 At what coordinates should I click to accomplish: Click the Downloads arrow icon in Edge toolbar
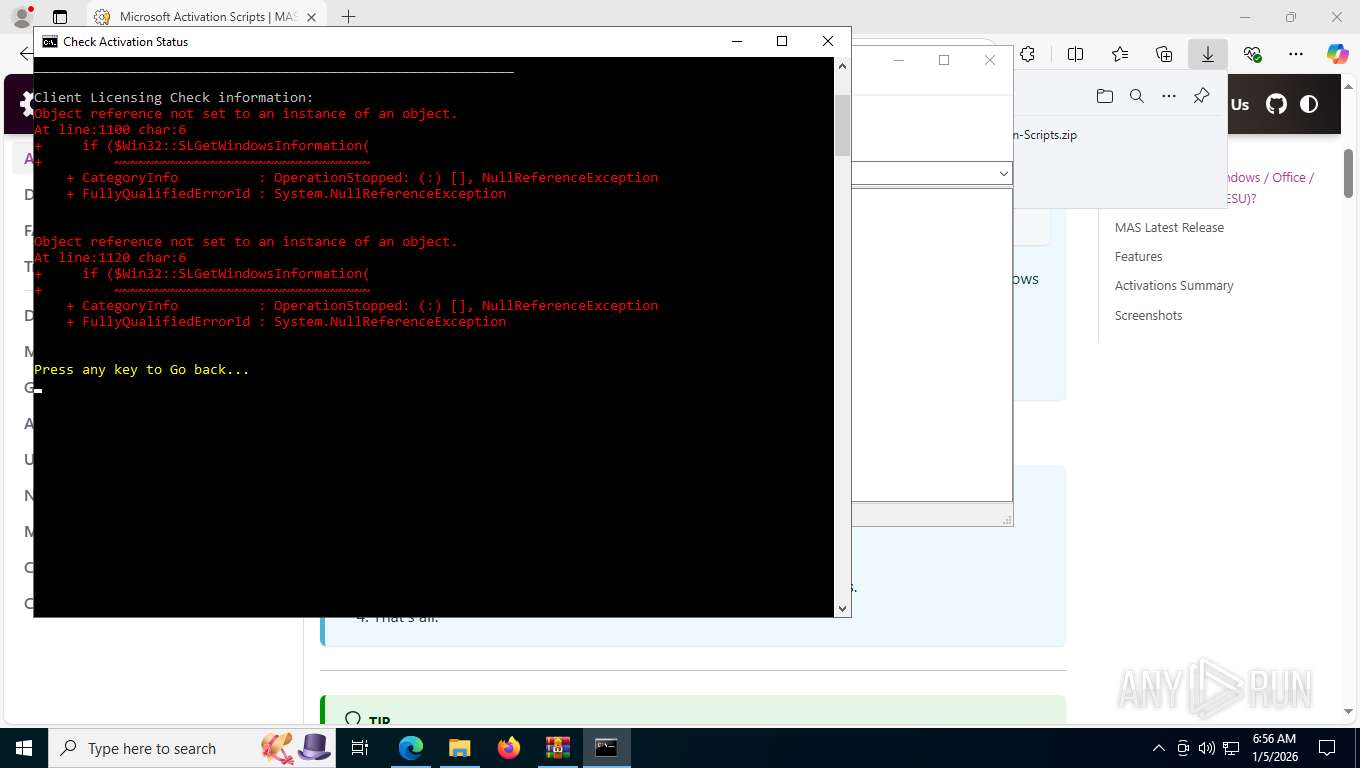tap(1208, 54)
